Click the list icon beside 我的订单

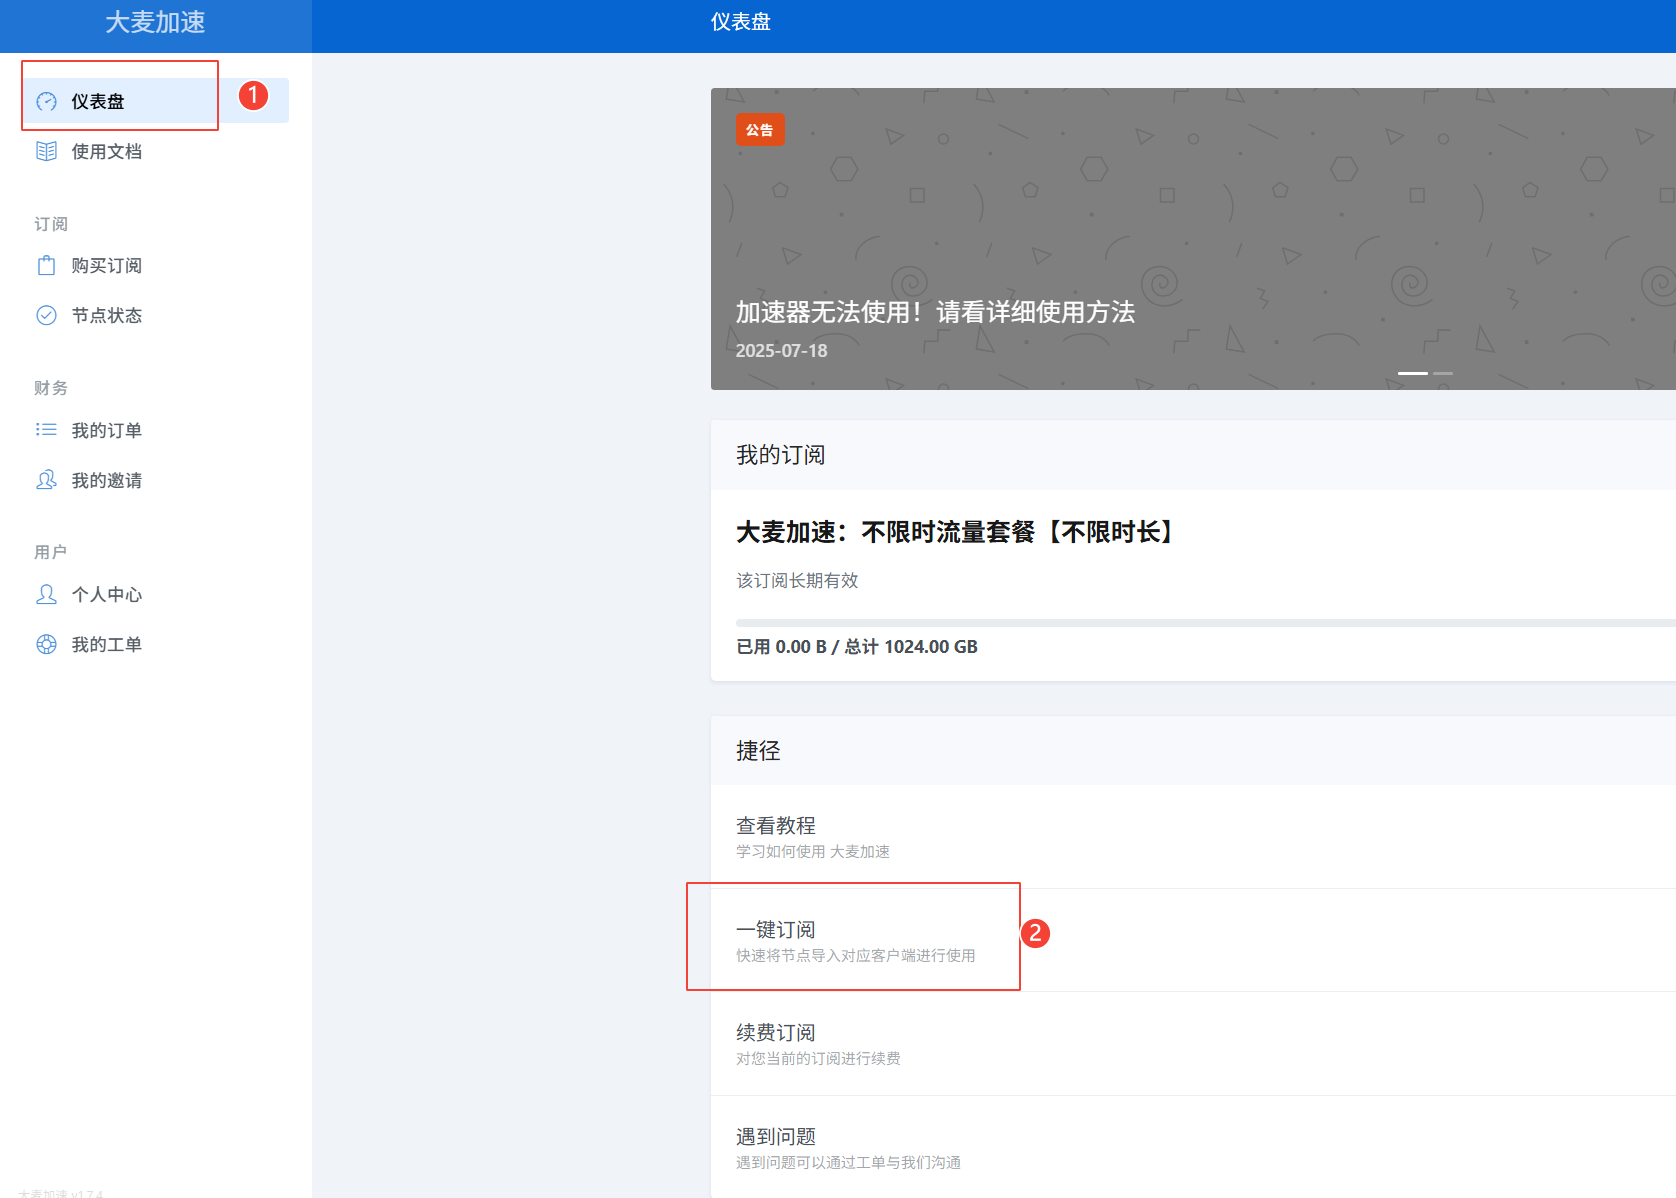[x=46, y=430]
